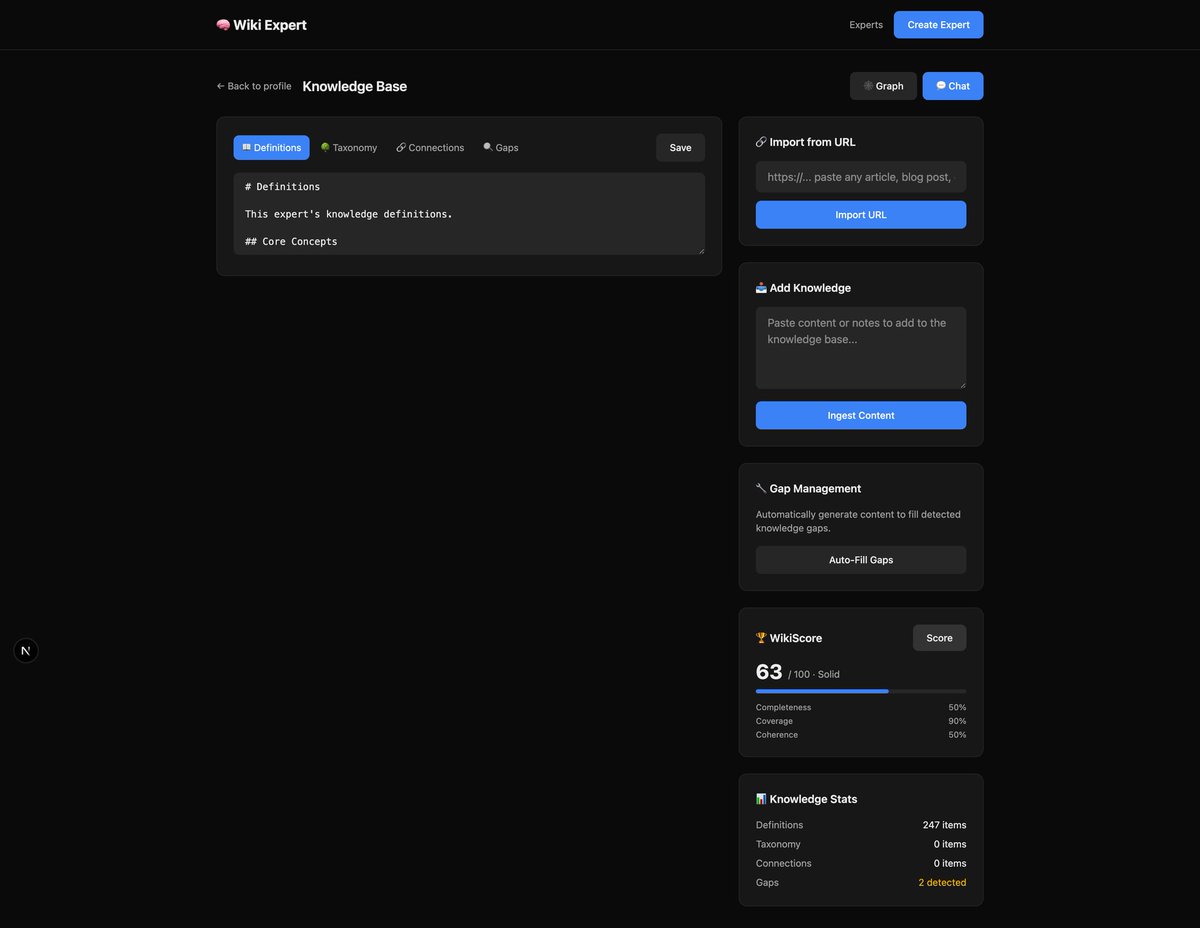Viewport: 1200px width, 928px height.
Task: Go to the Experts page link
Action: click(x=866, y=25)
